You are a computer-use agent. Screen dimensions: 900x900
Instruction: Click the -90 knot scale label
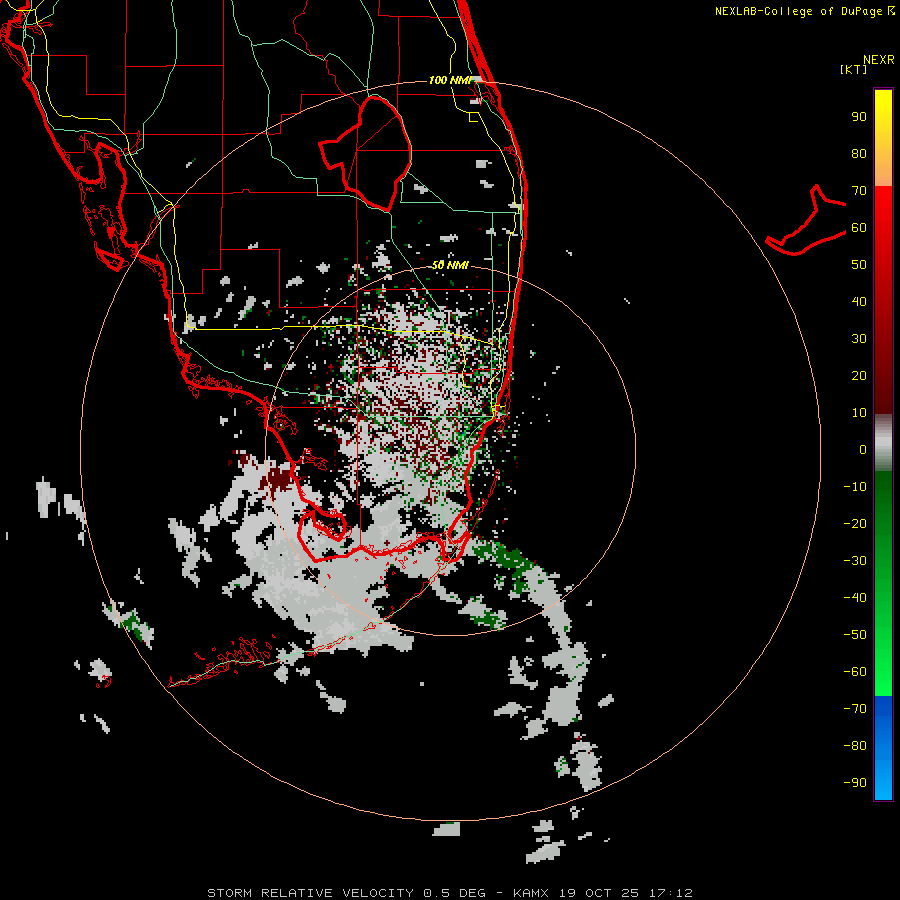click(855, 783)
